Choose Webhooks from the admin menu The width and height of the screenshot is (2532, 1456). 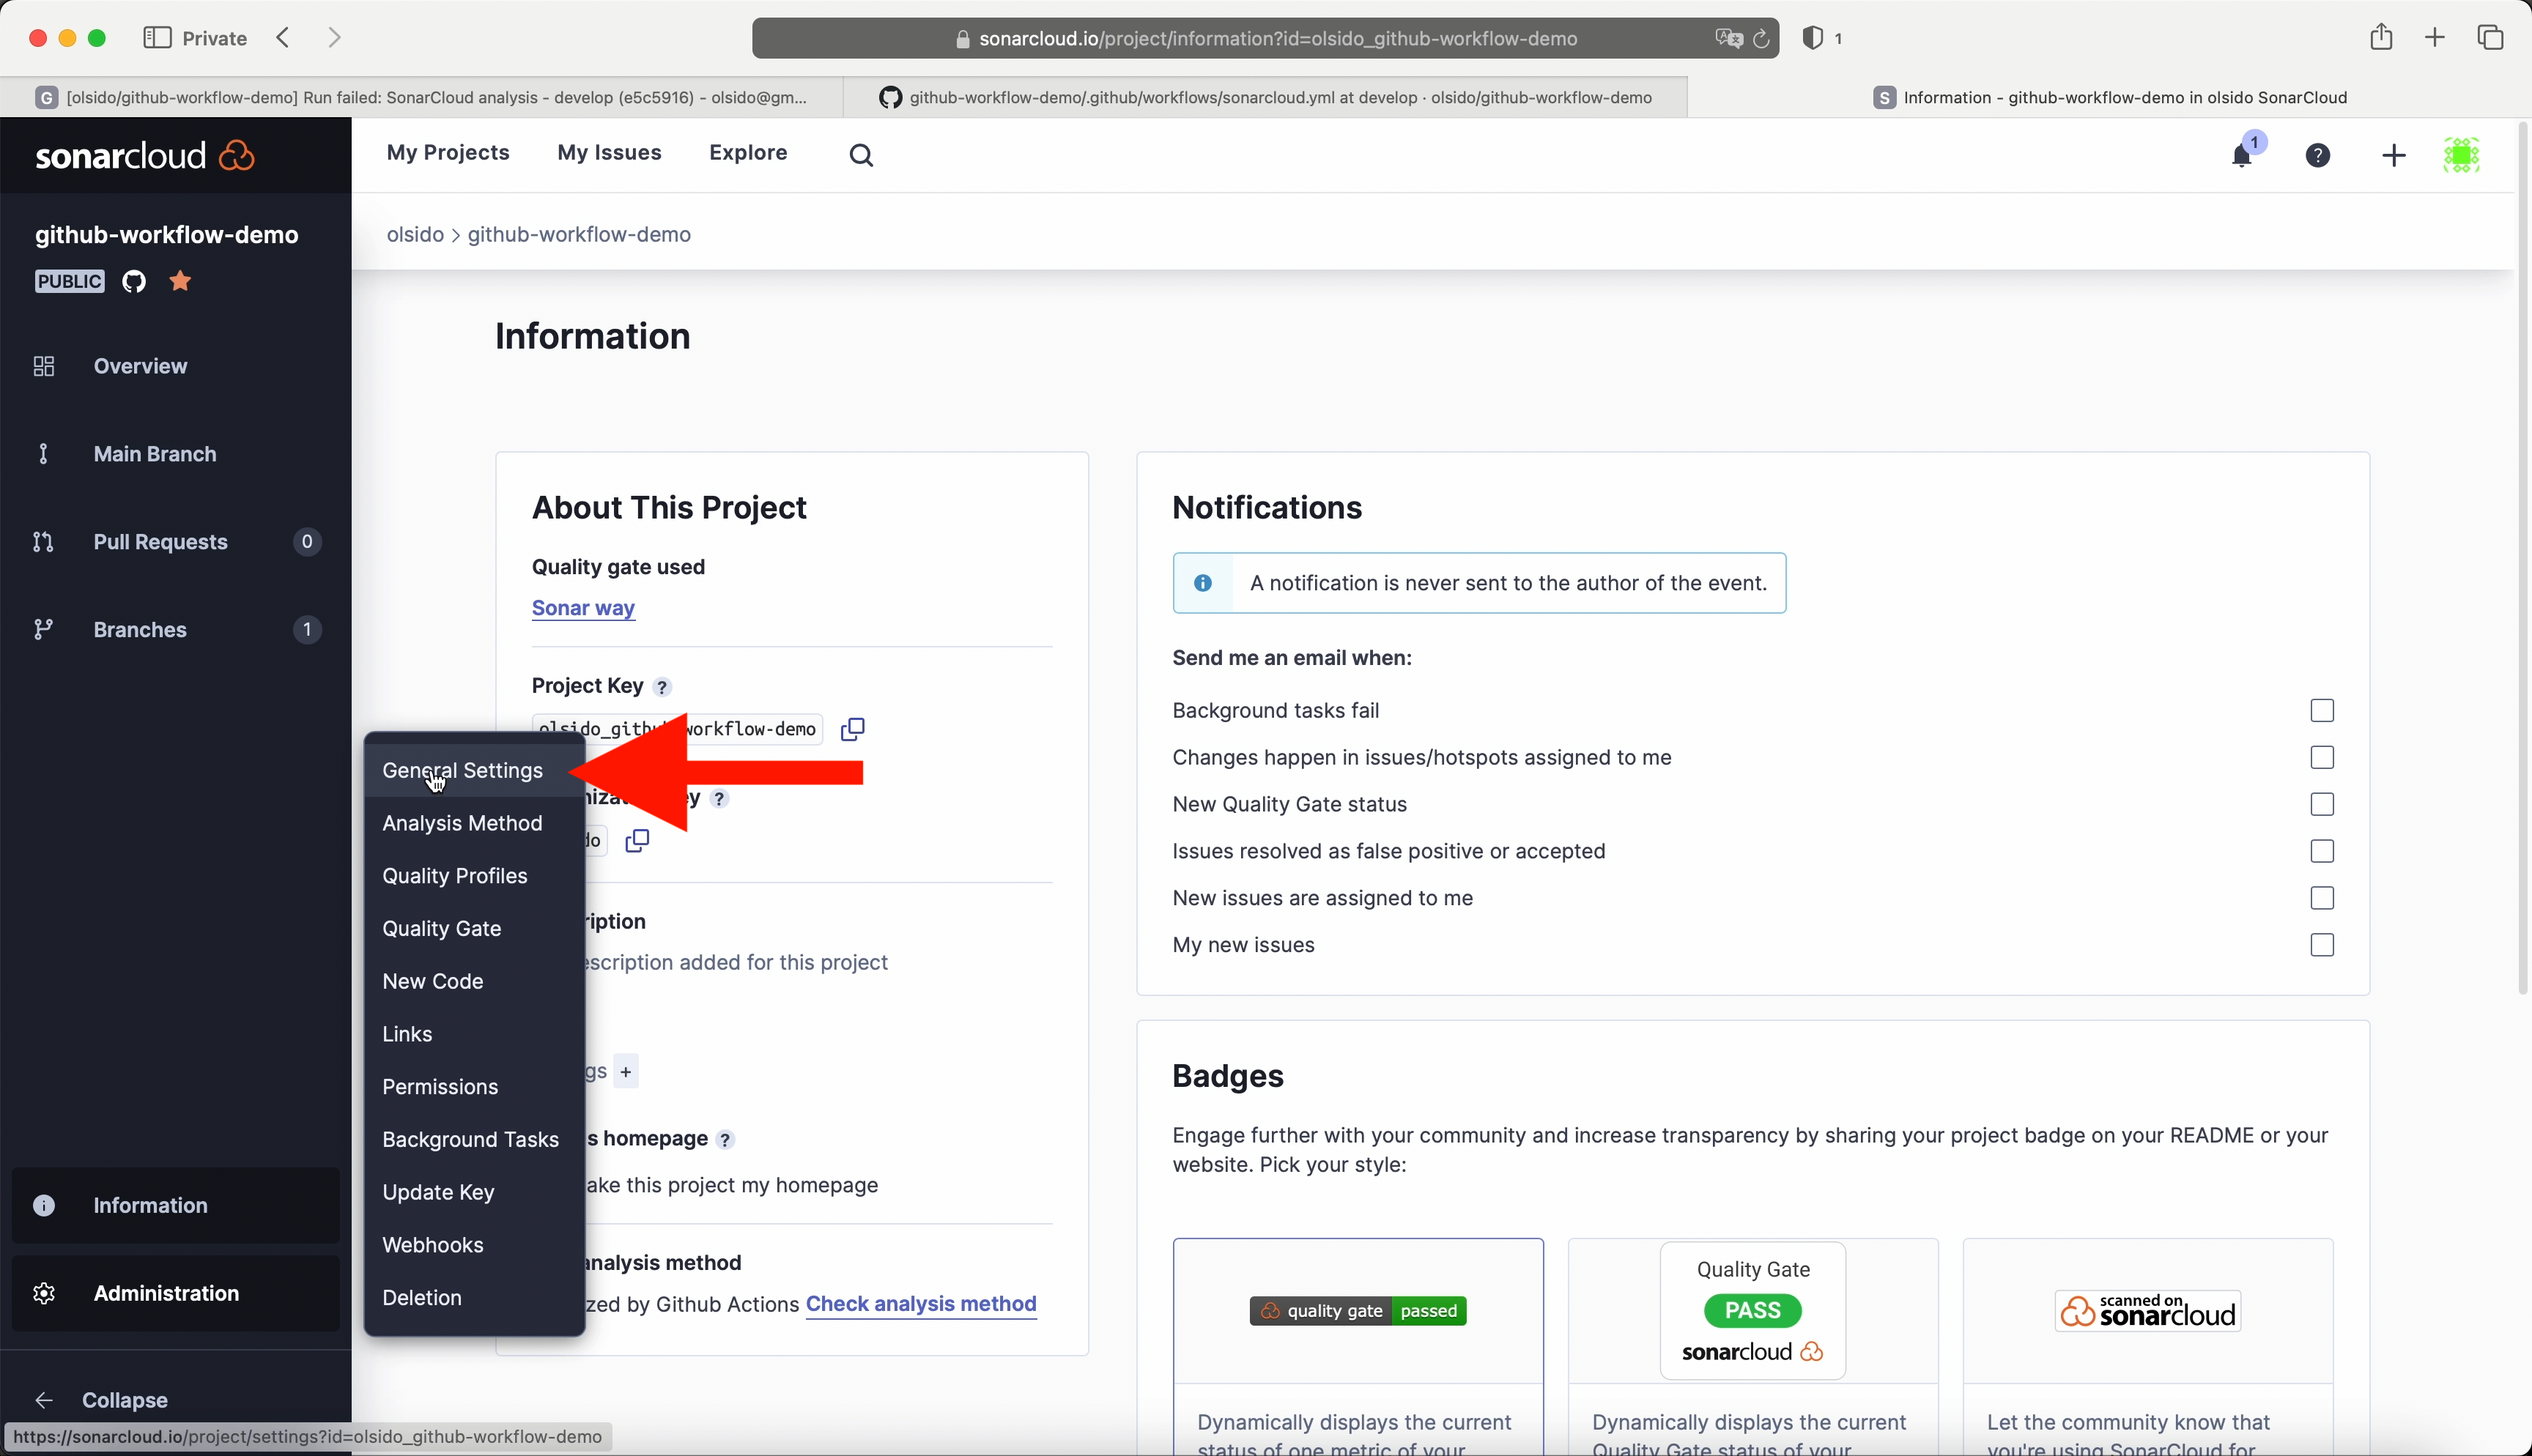(432, 1245)
